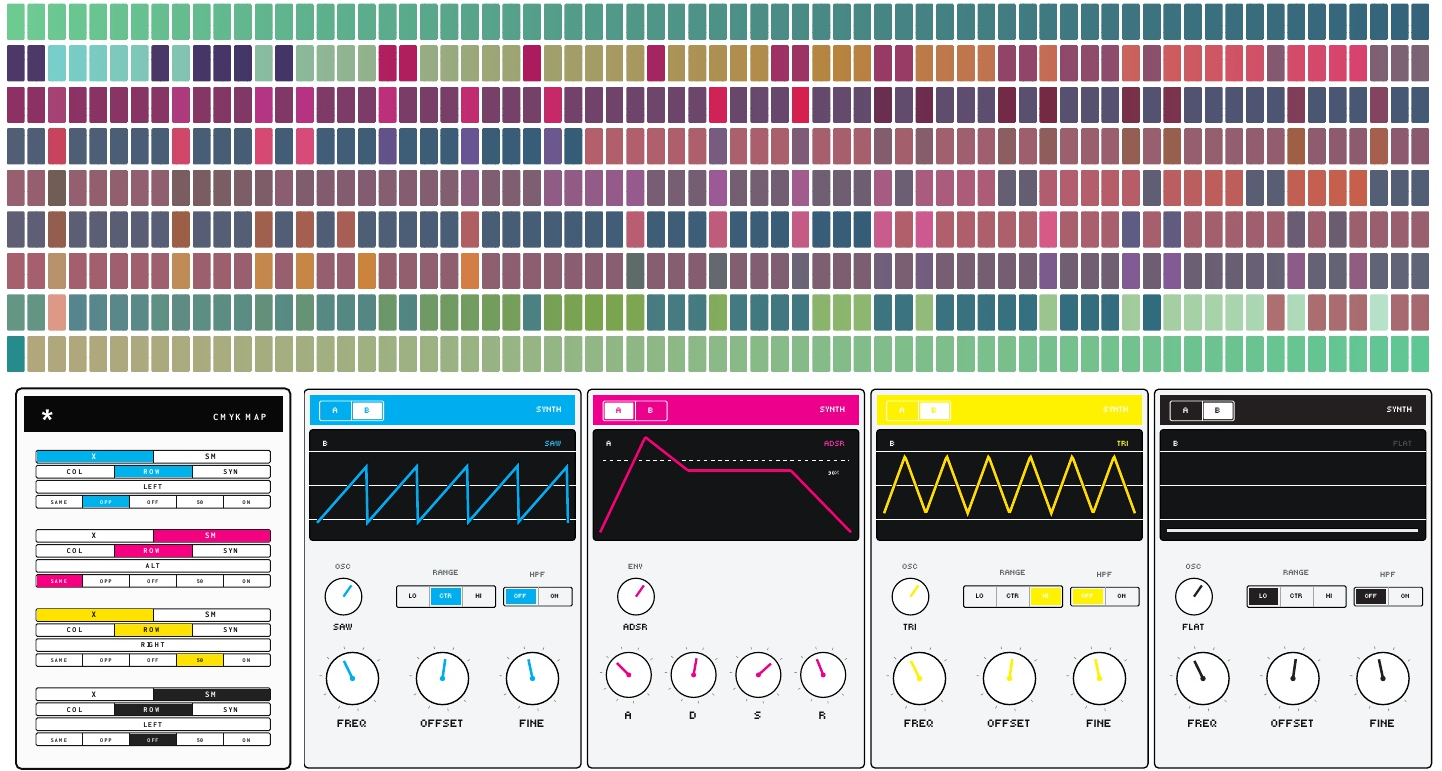
Task: Choose COL in the cyan map section
Action: point(75,471)
